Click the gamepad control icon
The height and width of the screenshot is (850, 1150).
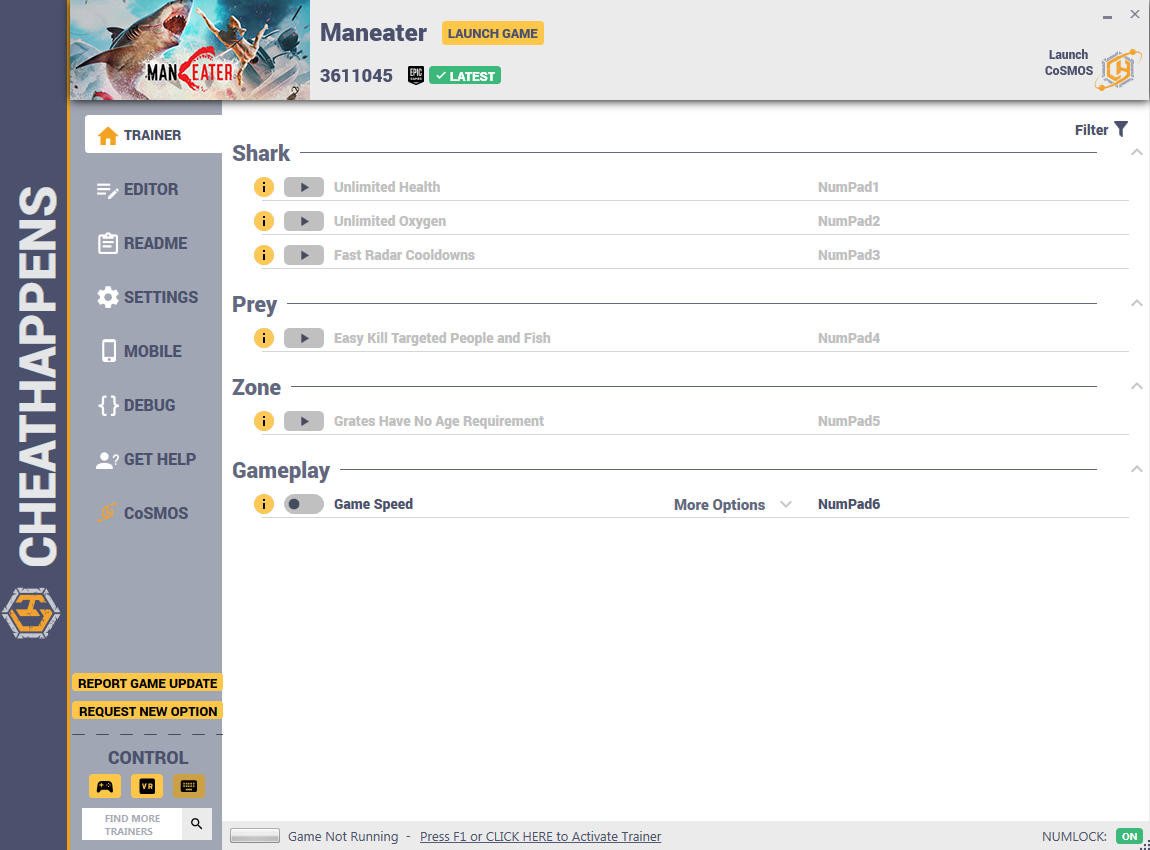click(105, 786)
